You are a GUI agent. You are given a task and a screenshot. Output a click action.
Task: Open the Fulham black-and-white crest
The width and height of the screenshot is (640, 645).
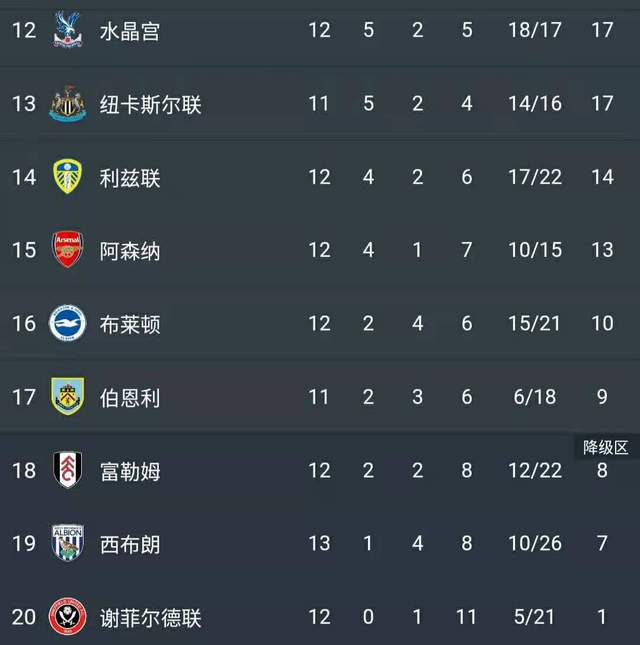click(x=67, y=470)
